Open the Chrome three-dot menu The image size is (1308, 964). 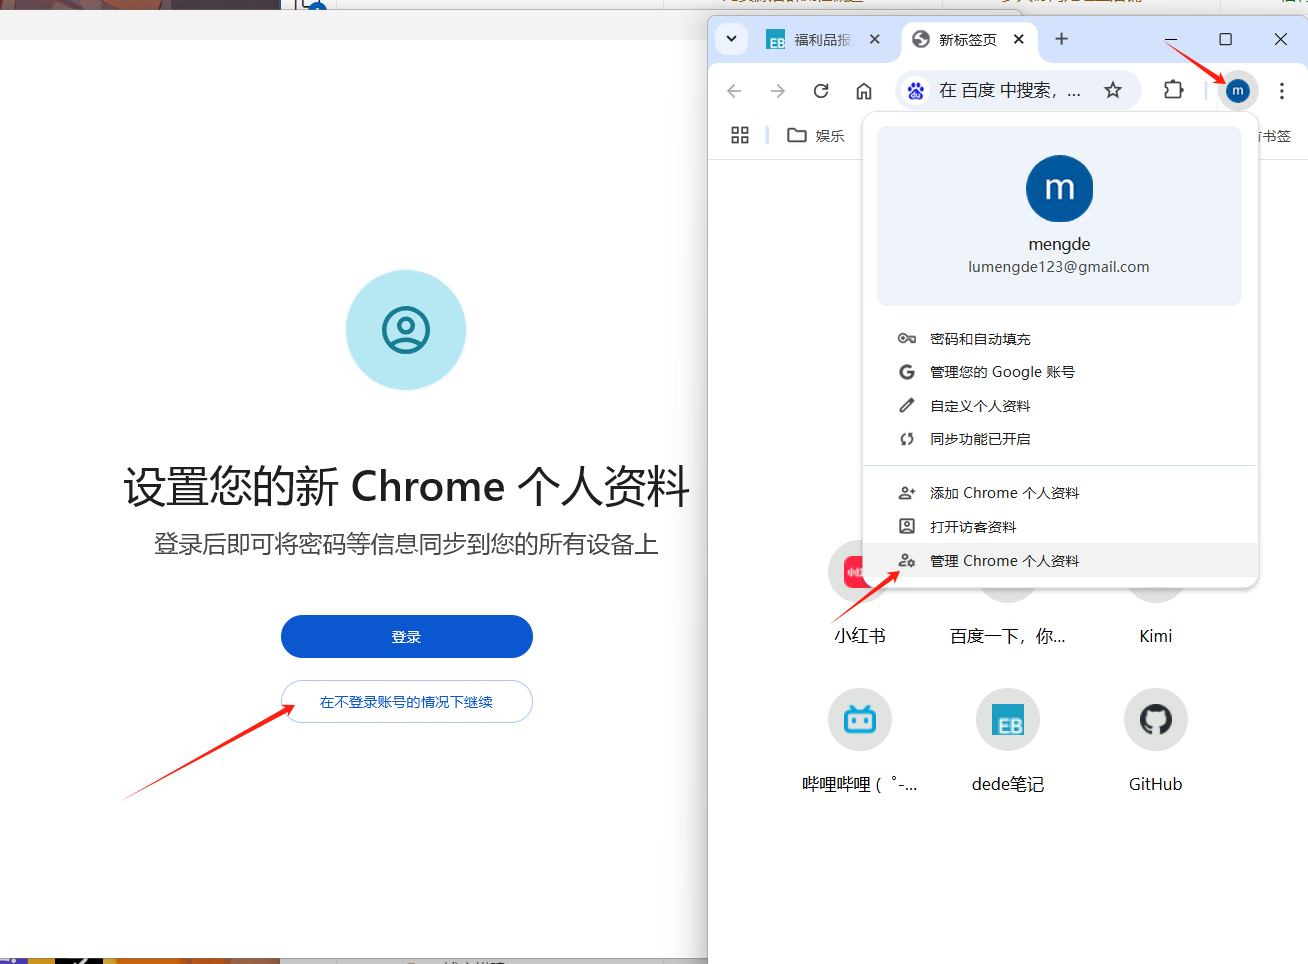click(x=1281, y=90)
